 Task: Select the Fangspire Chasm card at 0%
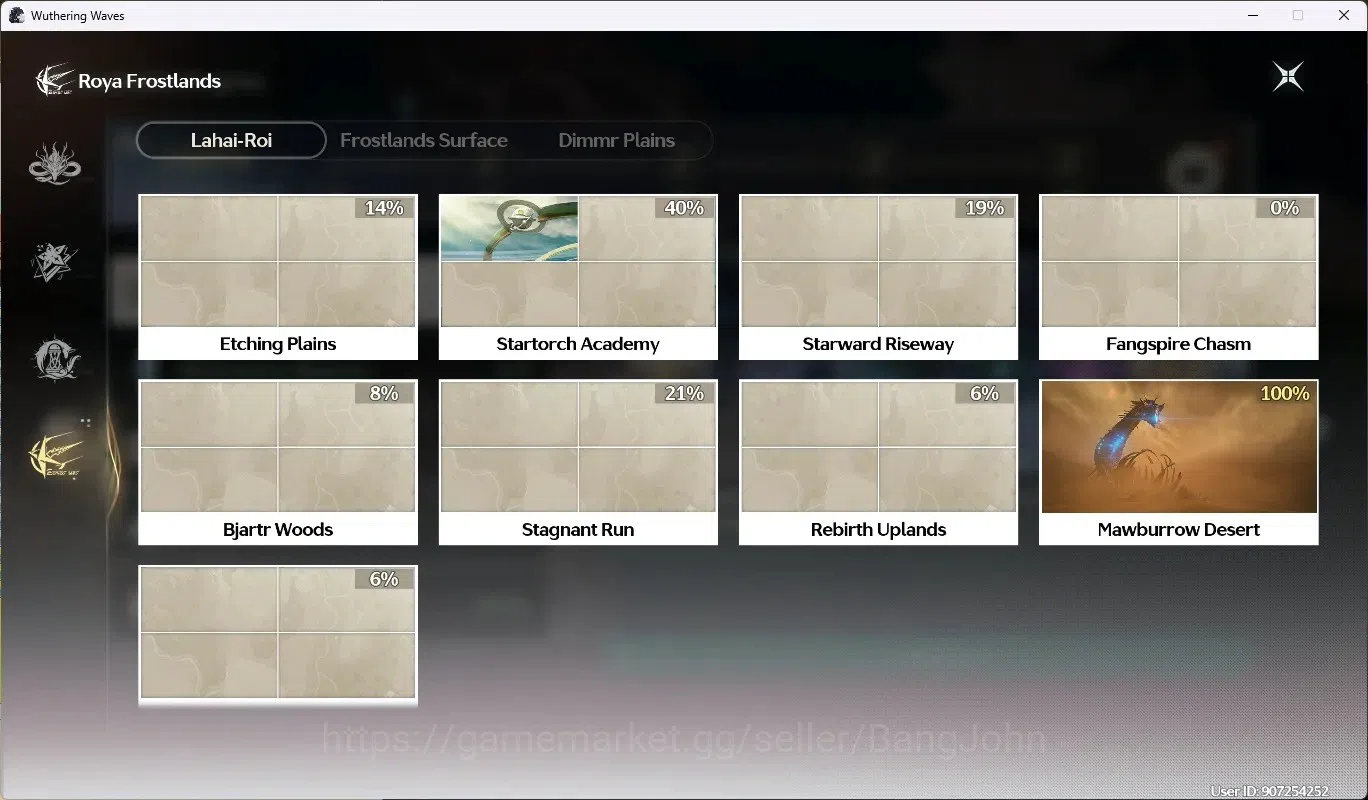coord(1179,277)
